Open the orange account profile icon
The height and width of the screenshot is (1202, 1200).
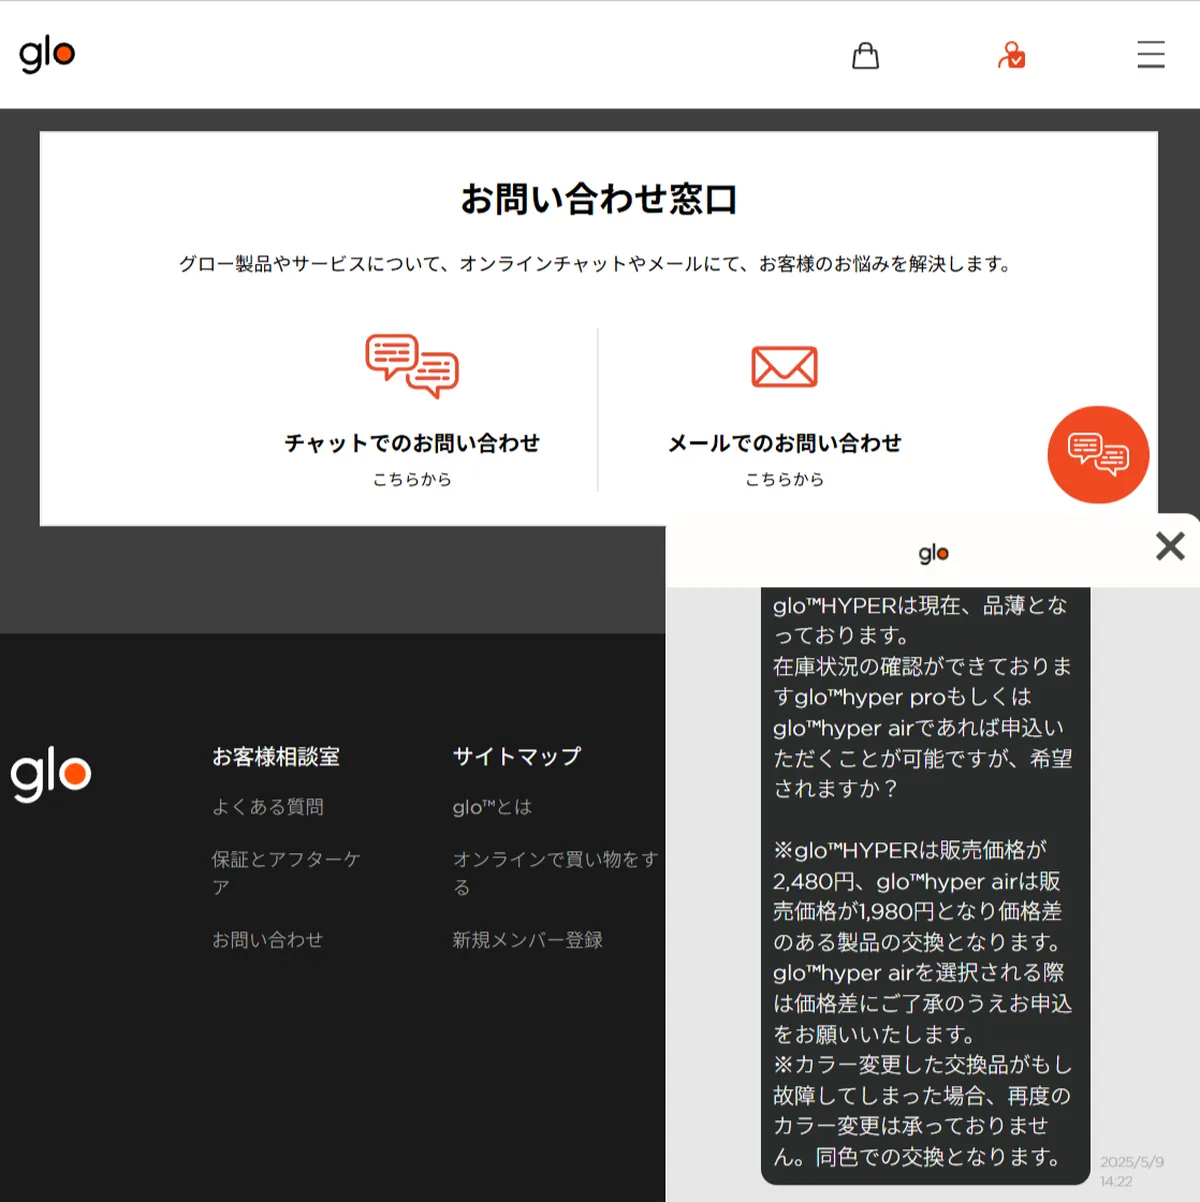click(1011, 55)
